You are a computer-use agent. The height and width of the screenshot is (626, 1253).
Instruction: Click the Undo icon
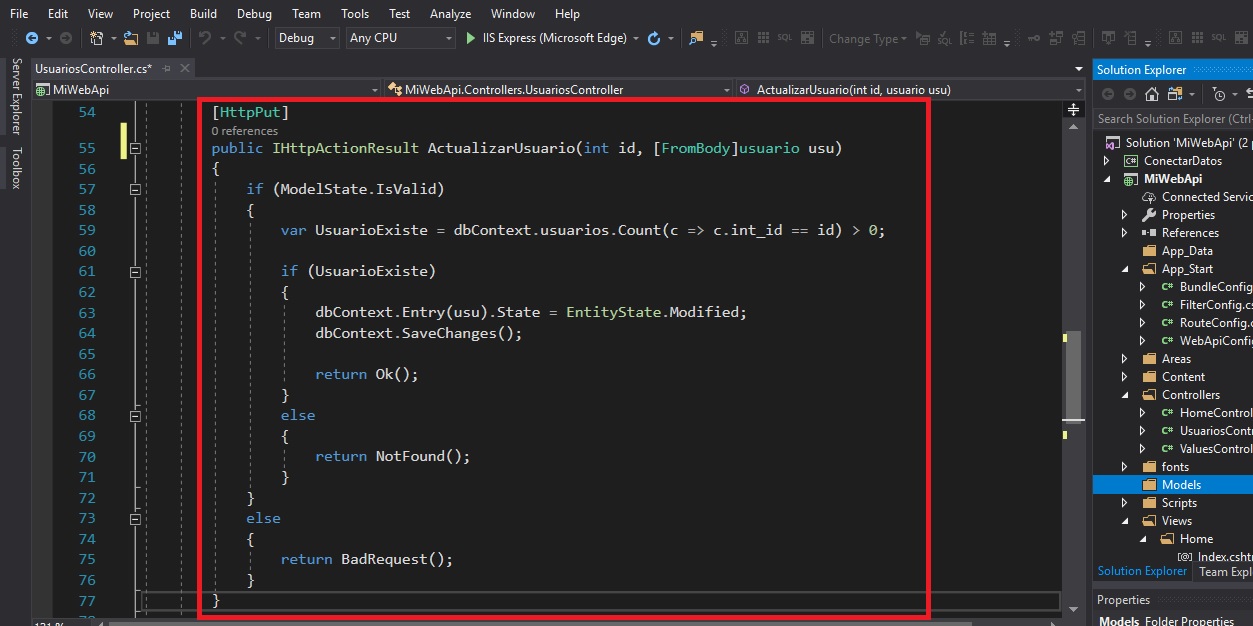tap(206, 38)
